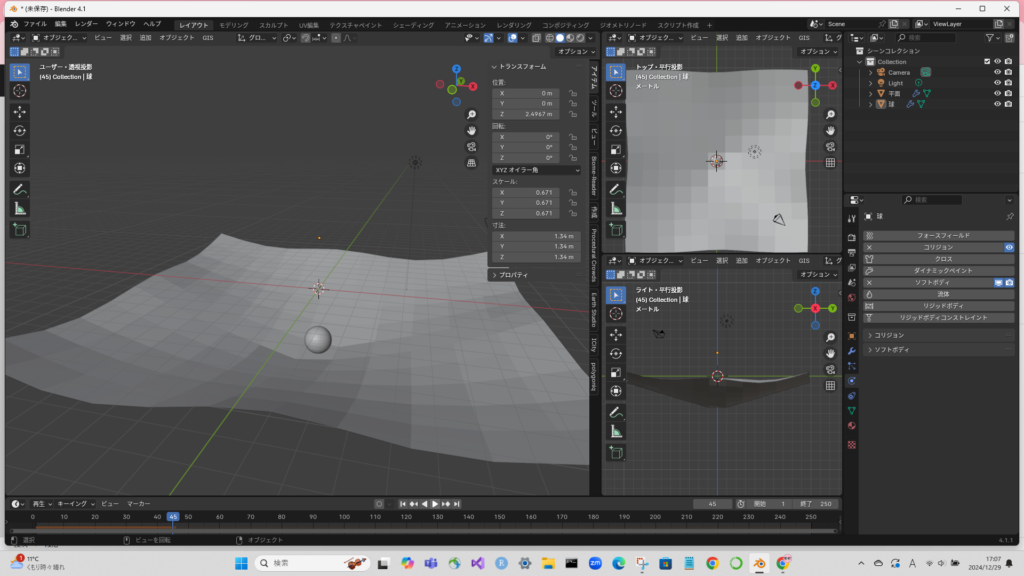
Task: Select the Scale tool in main viewport
Action: (20, 149)
